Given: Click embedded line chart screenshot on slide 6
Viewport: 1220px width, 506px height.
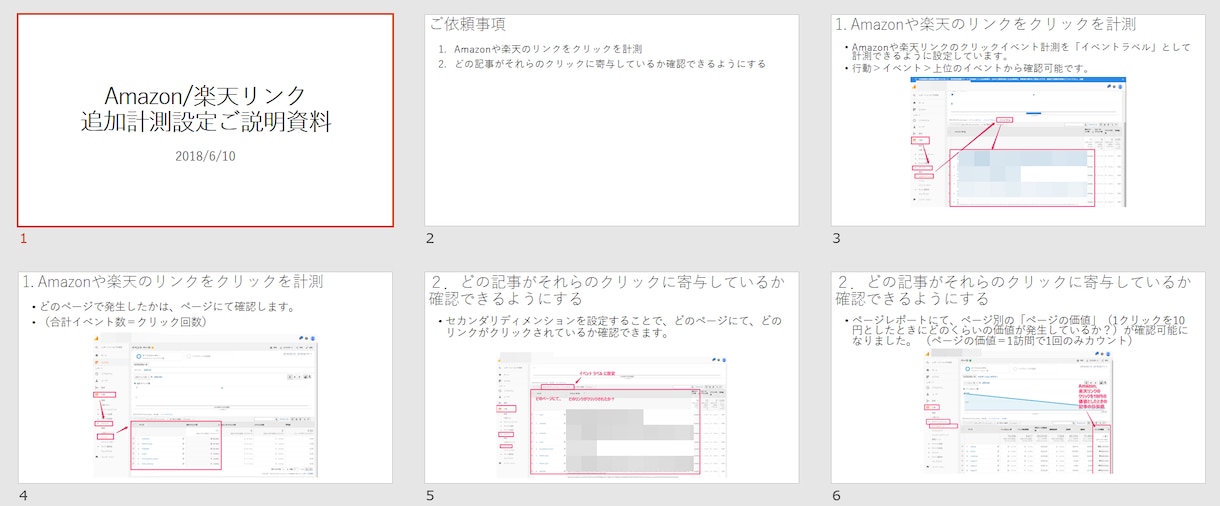Looking at the screenshot, I should tap(1017, 413).
